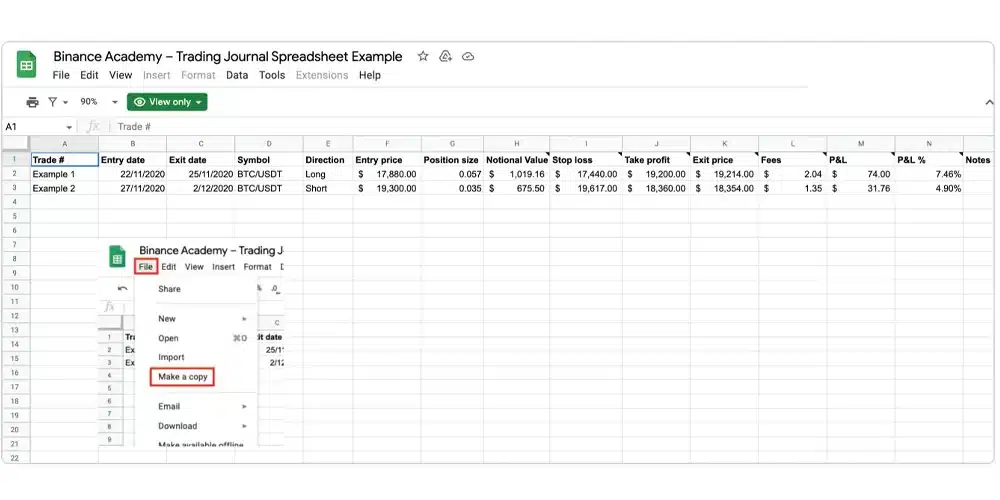Select the 'P&L %' header cell
This screenshot has width=1000, height=500.
click(929, 160)
